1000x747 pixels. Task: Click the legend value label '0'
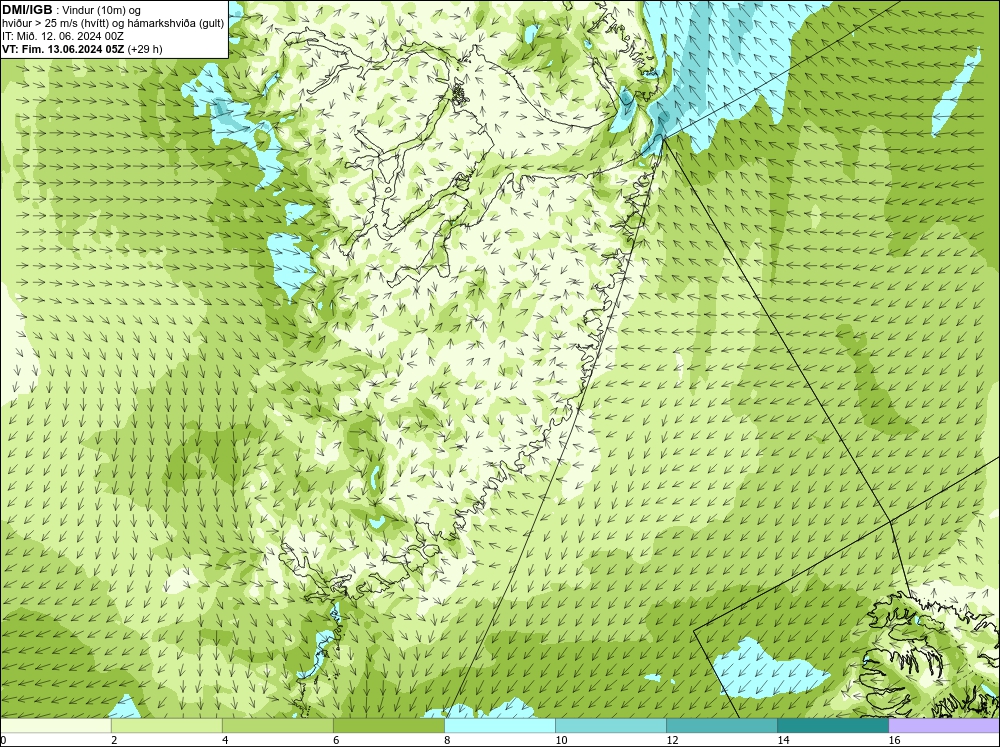[3, 740]
